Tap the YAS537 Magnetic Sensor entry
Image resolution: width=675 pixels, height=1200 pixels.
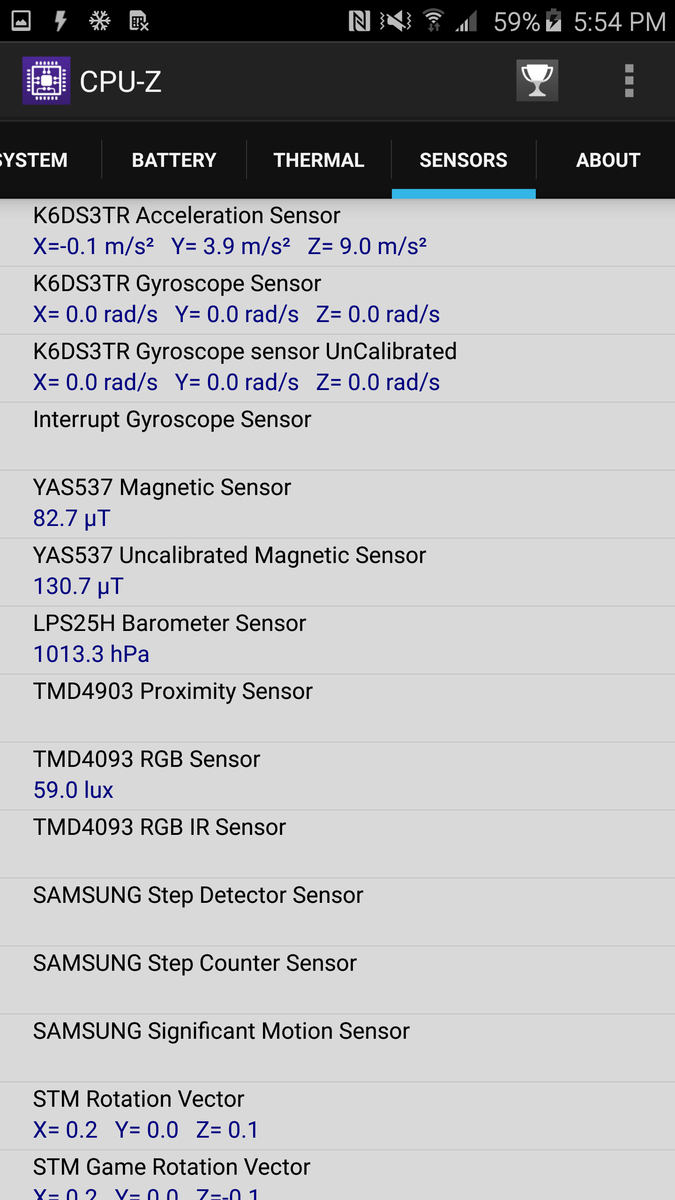[x=337, y=504]
